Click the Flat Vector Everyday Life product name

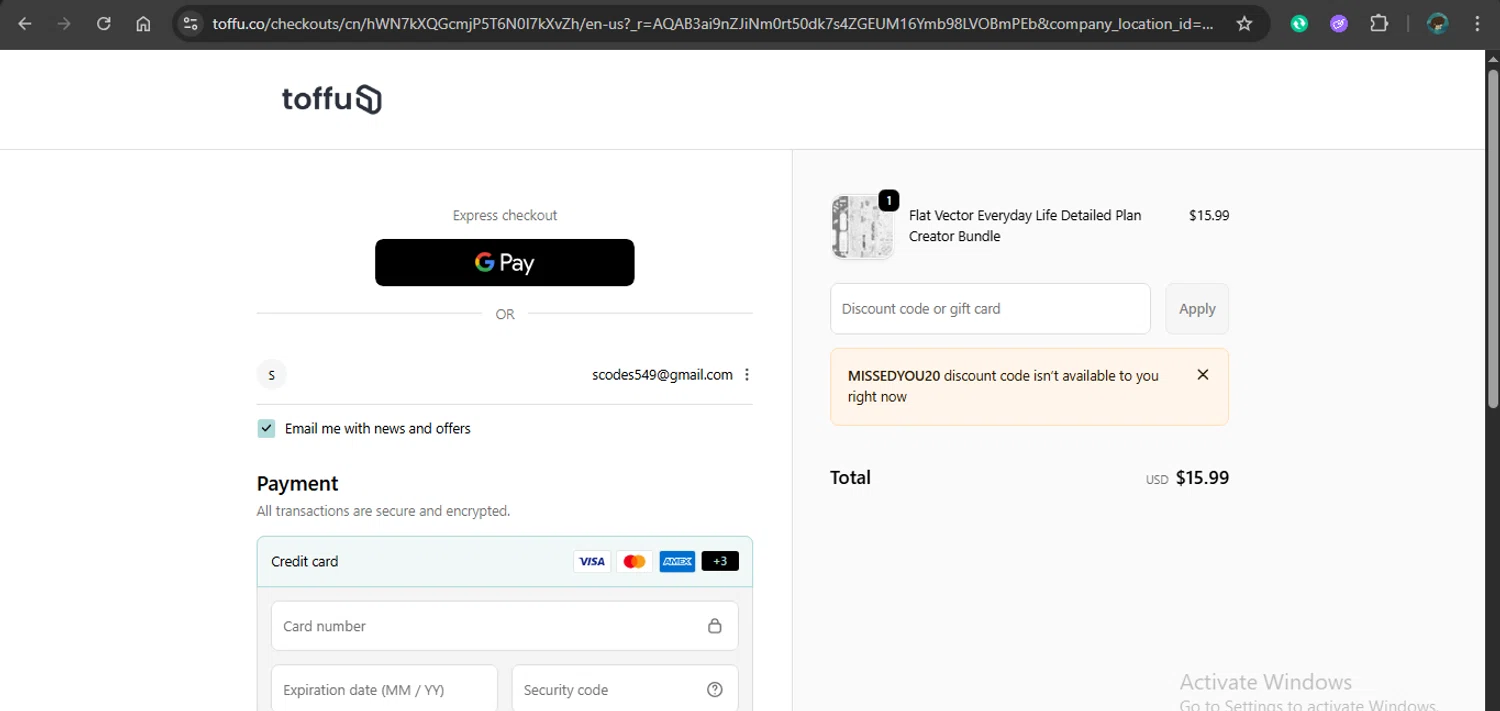(1025, 226)
